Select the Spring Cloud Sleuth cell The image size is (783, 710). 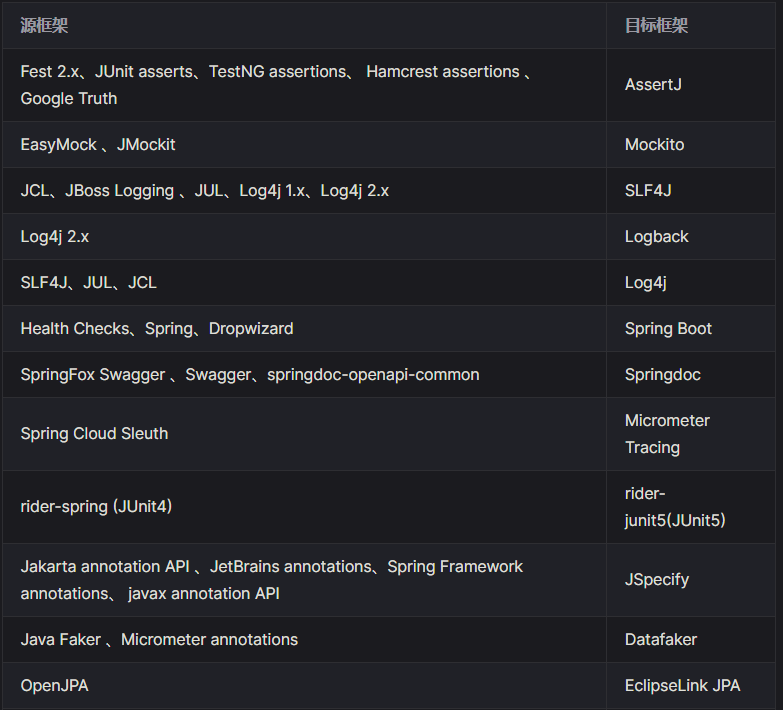(304, 433)
